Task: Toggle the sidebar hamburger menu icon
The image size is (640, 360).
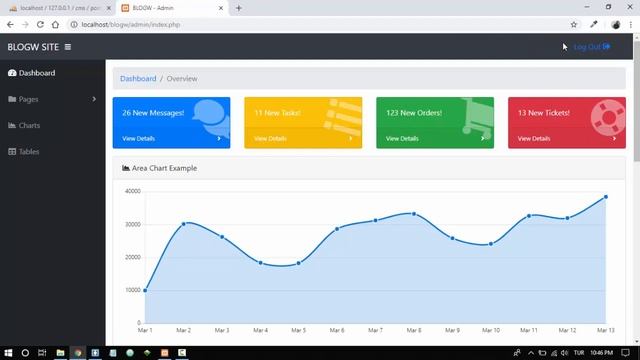Action: 68,47
